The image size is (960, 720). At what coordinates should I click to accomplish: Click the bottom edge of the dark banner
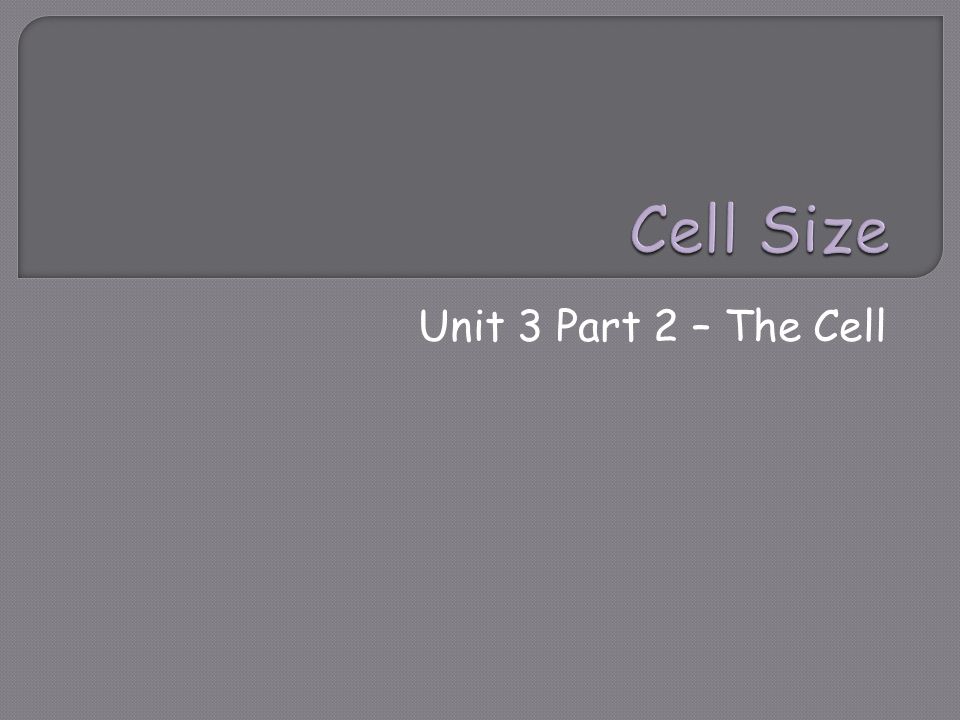(x=478, y=277)
